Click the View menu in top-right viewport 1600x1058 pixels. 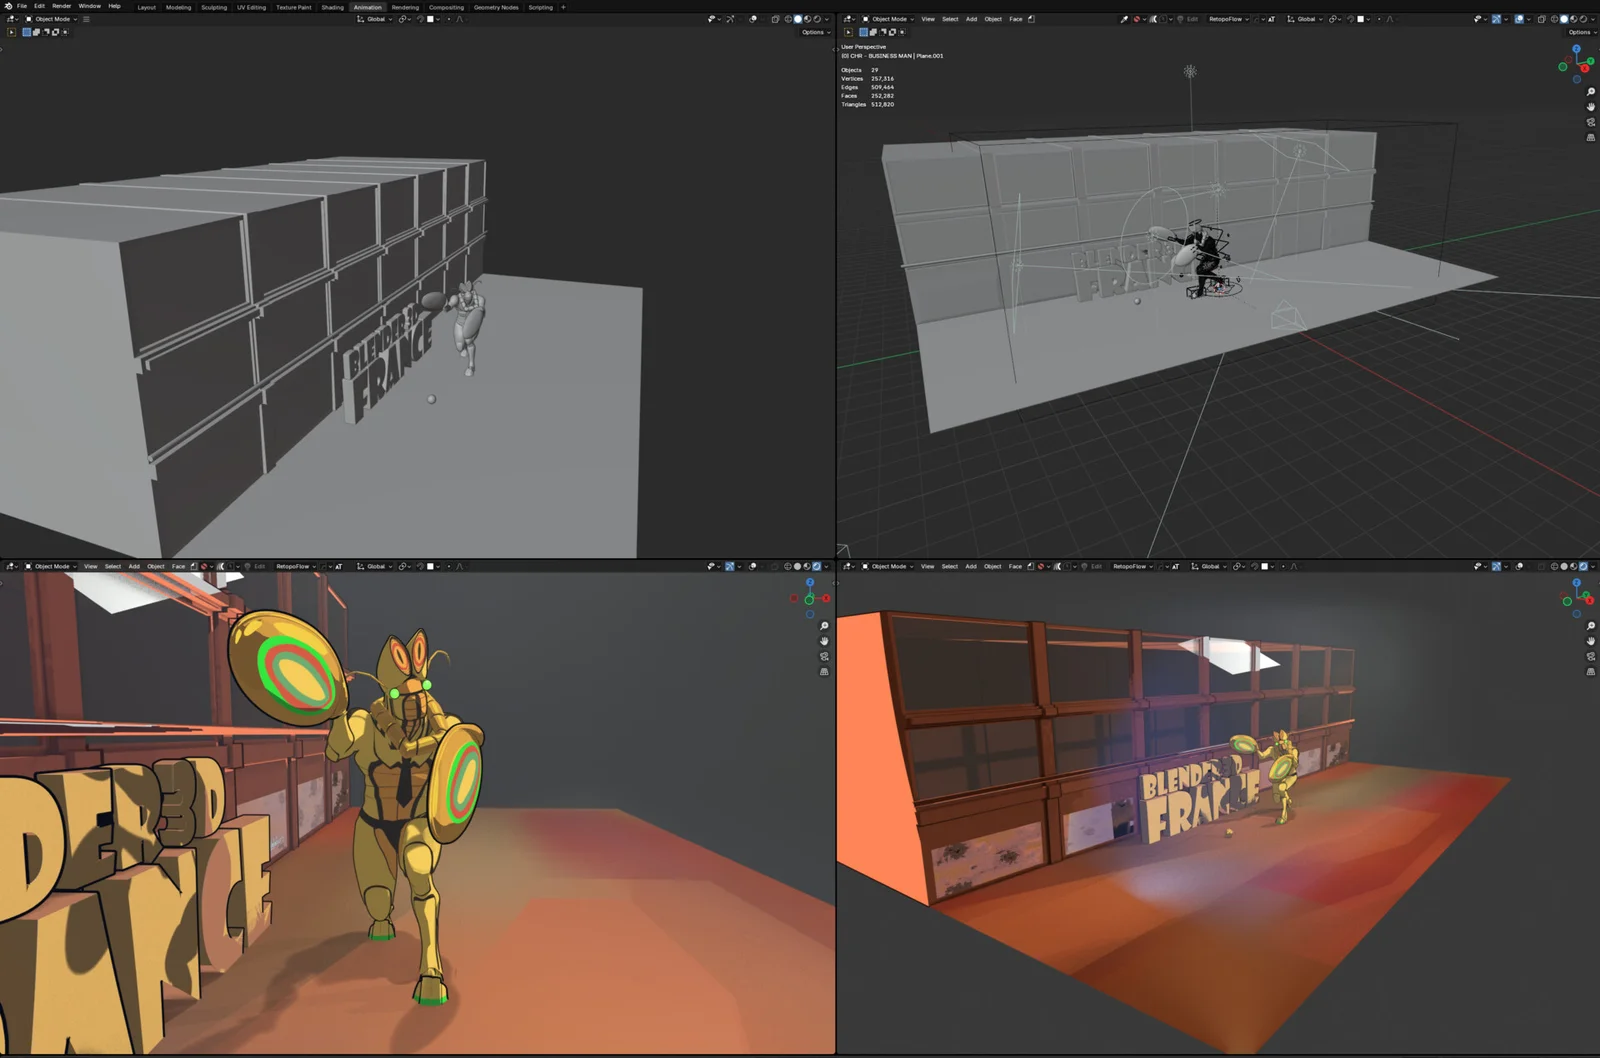[x=928, y=19]
